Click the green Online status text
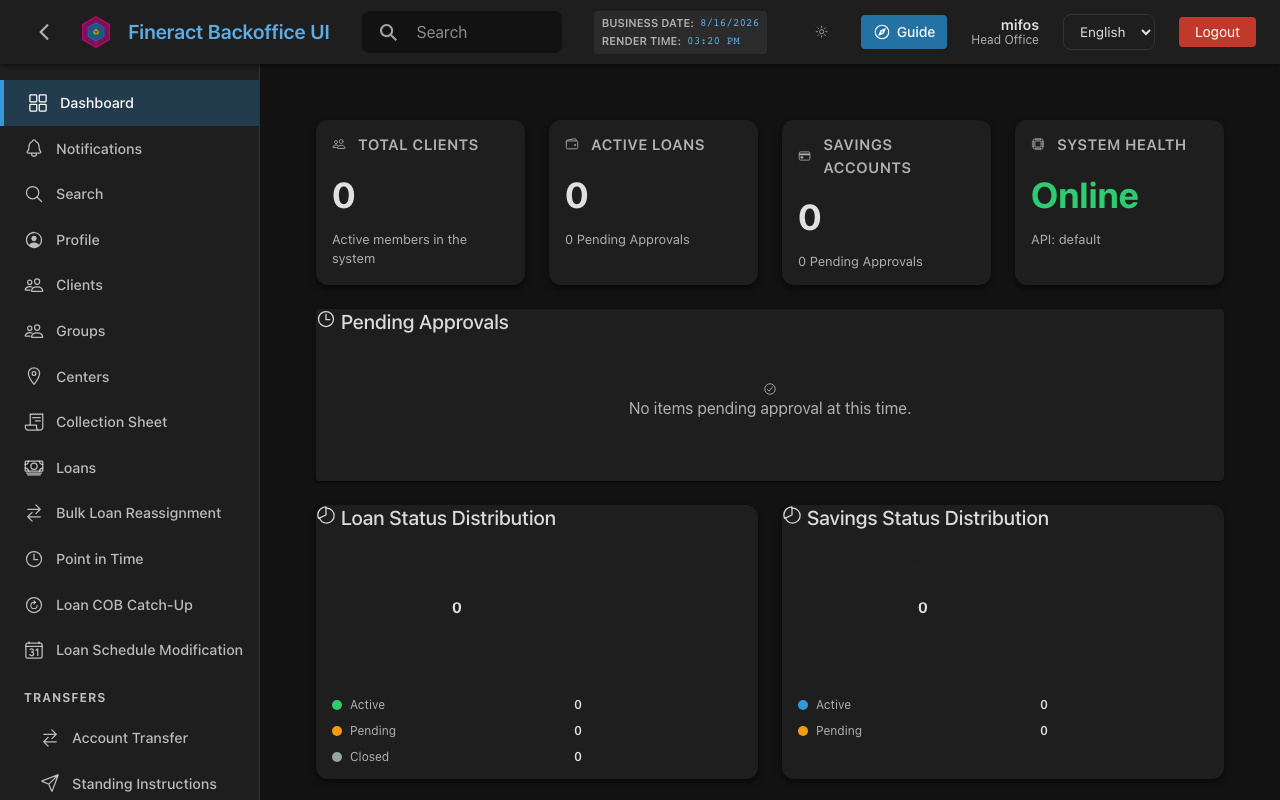The image size is (1280, 800). [1085, 195]
